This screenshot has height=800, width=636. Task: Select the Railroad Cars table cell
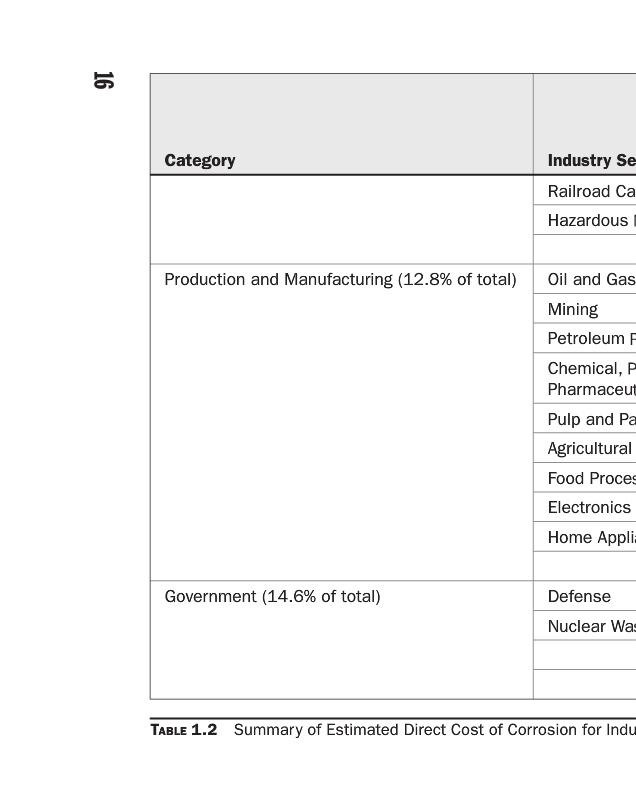(x=591, y=191)
